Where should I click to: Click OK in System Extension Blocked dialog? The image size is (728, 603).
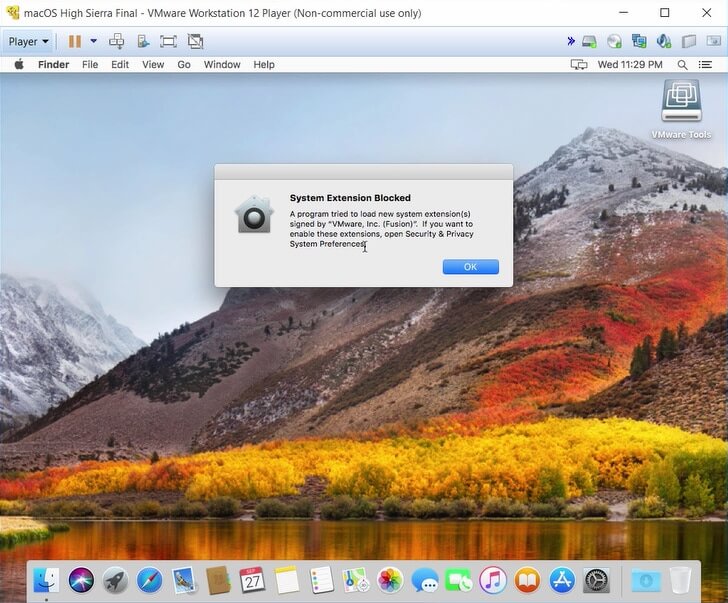pos(470,267)
